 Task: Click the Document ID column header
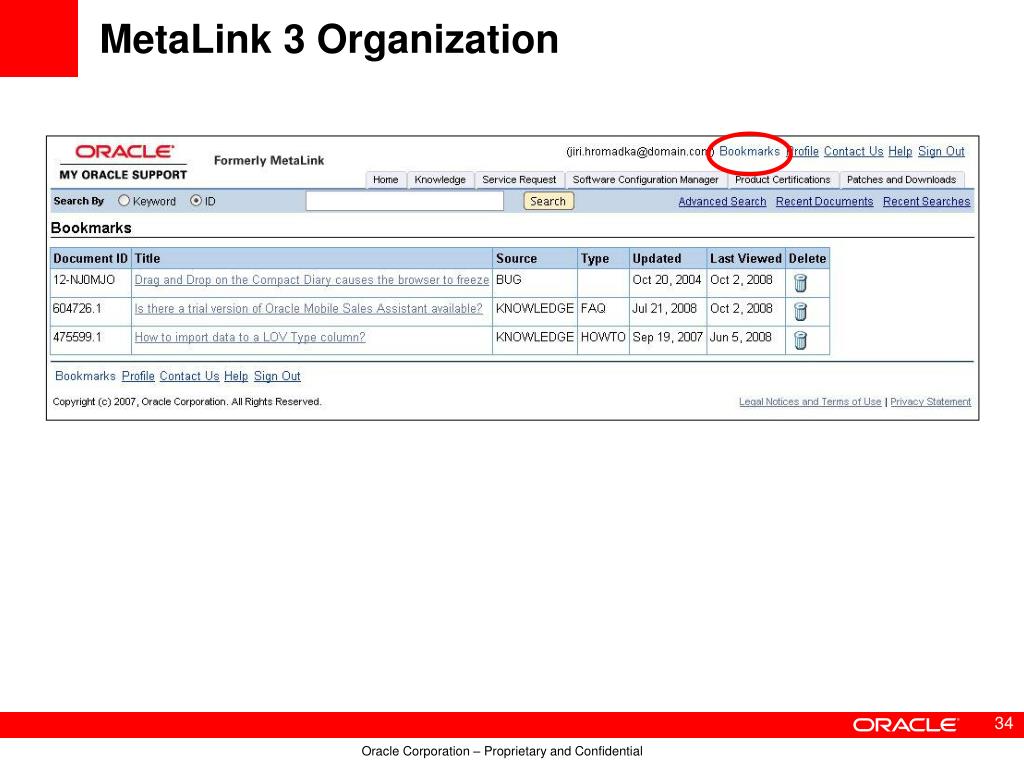pyautogui.click(x=91, y=259)
